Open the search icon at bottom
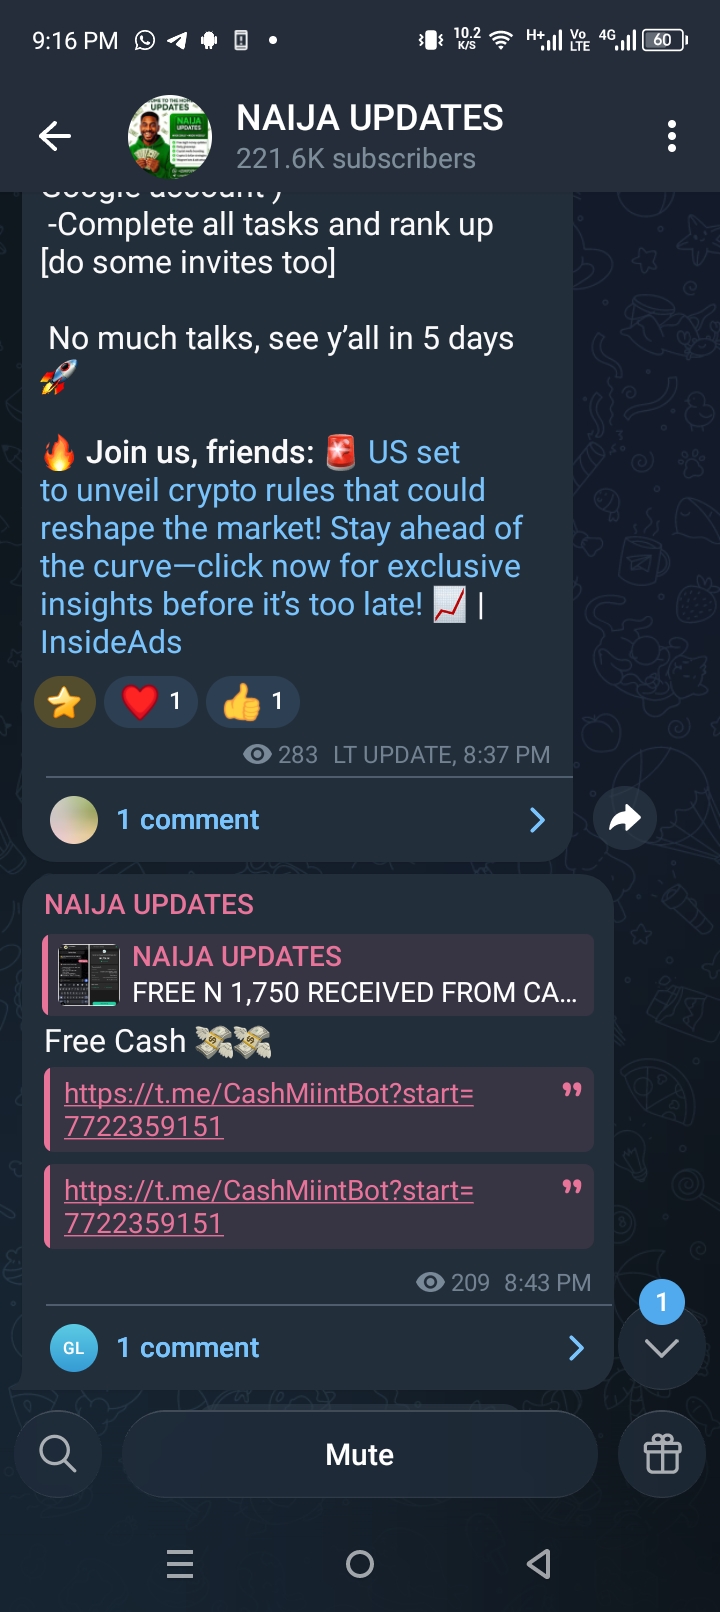Screen dimensions: 720x1612 click(x=58, y=1454)
